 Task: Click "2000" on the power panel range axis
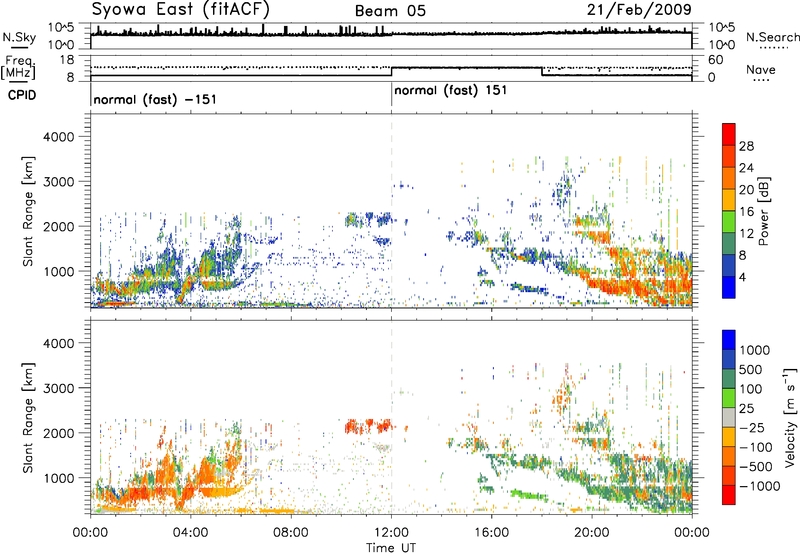click(x=59, y=226)
